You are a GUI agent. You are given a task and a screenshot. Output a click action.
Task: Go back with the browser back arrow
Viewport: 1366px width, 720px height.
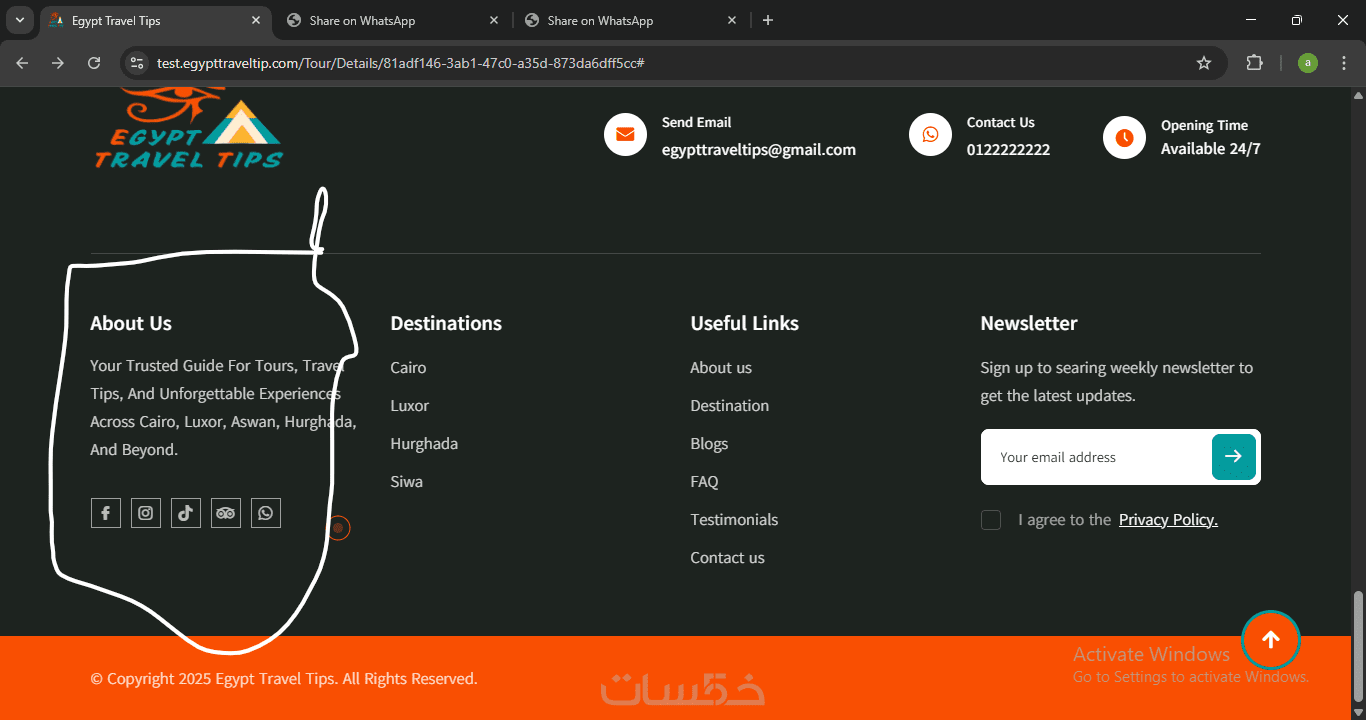(x=22, y=63)
